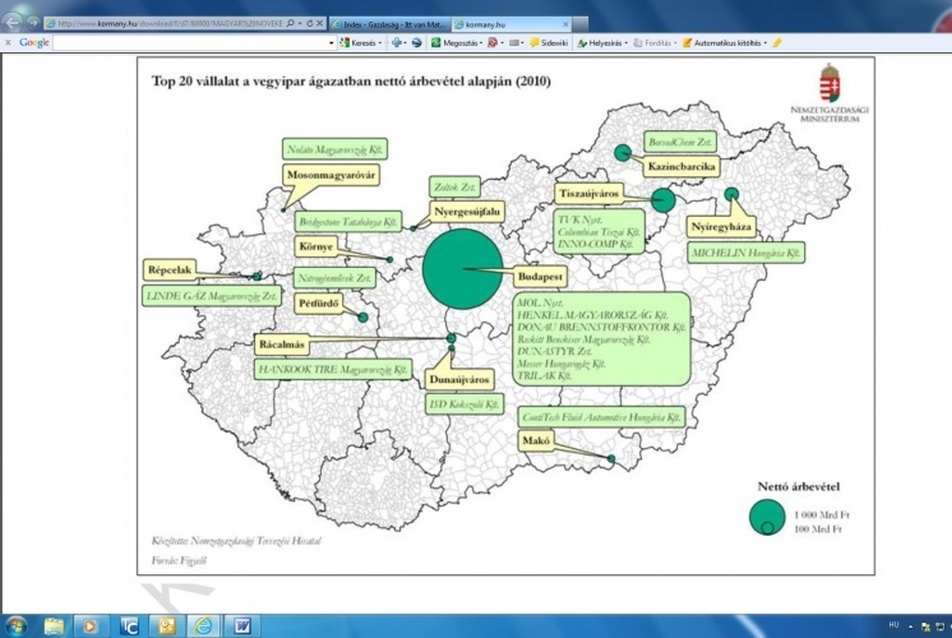Click the BorsodChem Zrt. company label
This screenshot has width=952, height=638.
click(680, 142)
